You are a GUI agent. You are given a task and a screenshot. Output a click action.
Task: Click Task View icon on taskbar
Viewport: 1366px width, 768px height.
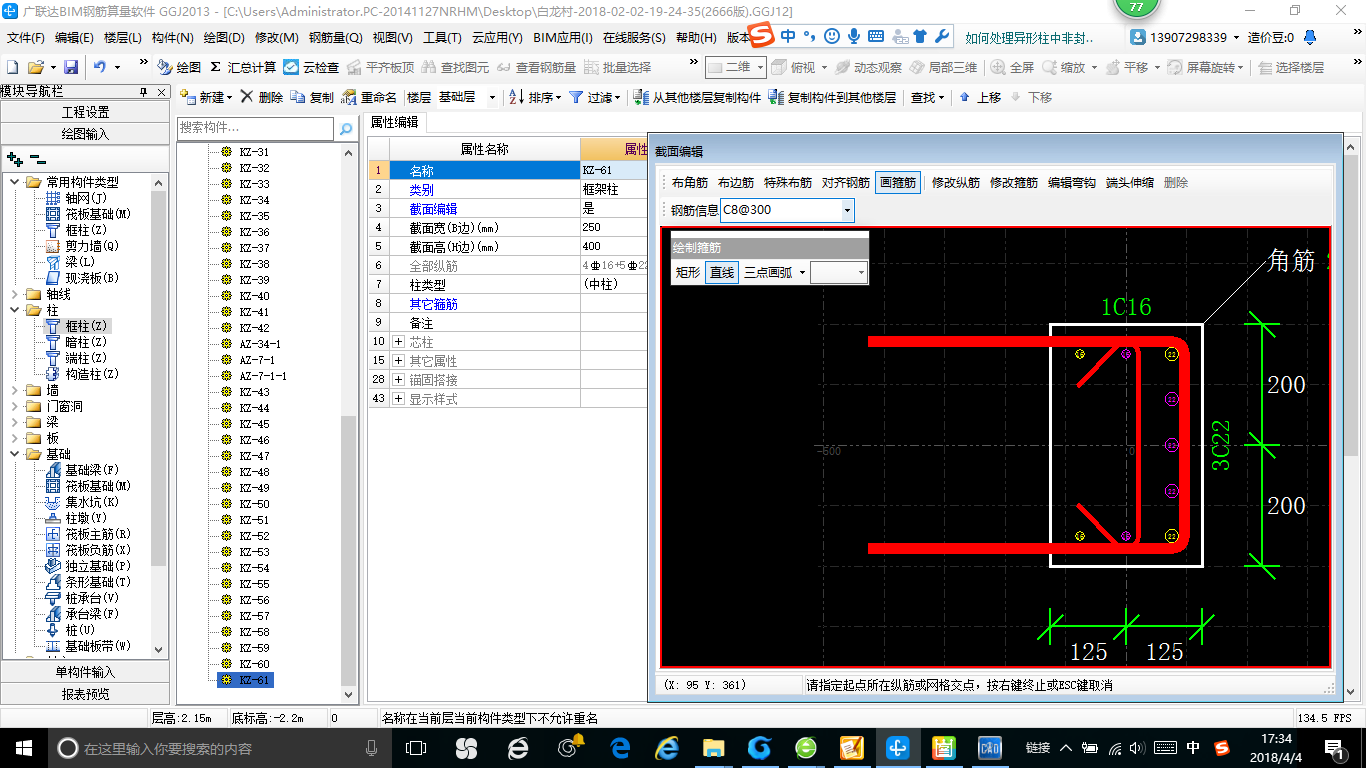416,748
